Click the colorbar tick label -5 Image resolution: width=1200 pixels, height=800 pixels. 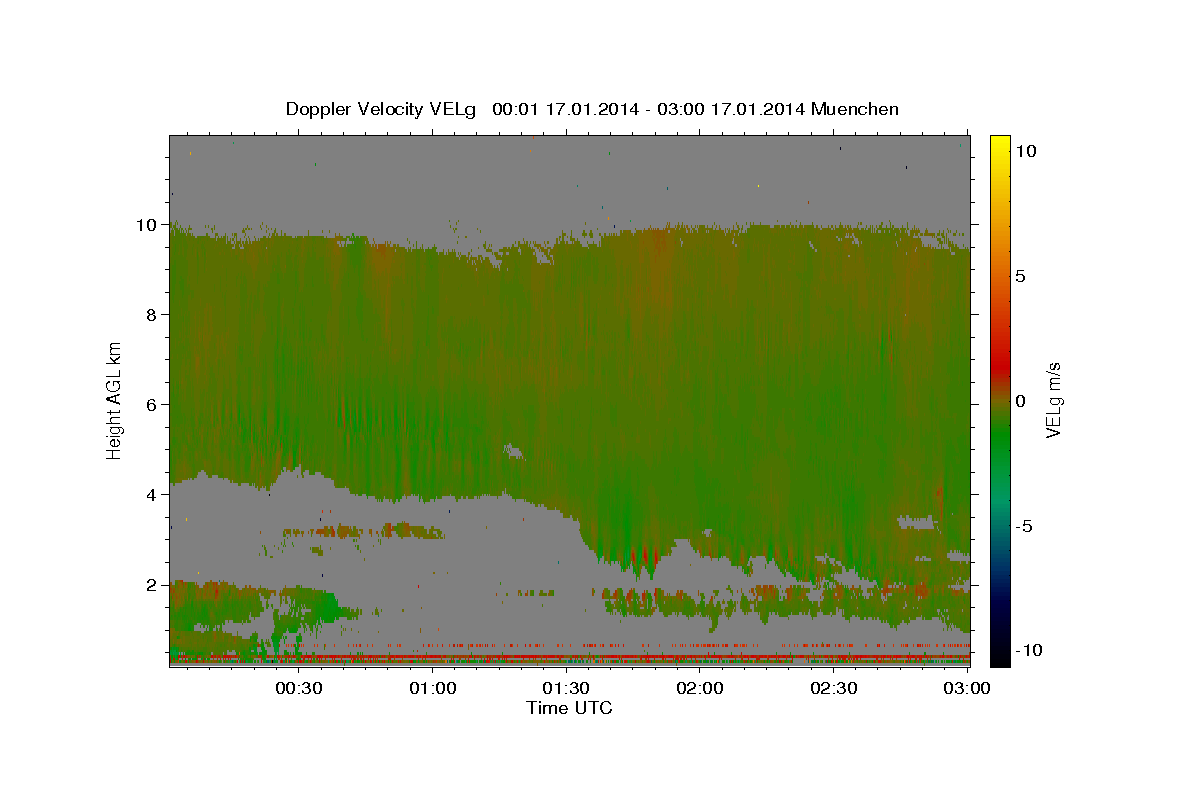click(1025, 526)
